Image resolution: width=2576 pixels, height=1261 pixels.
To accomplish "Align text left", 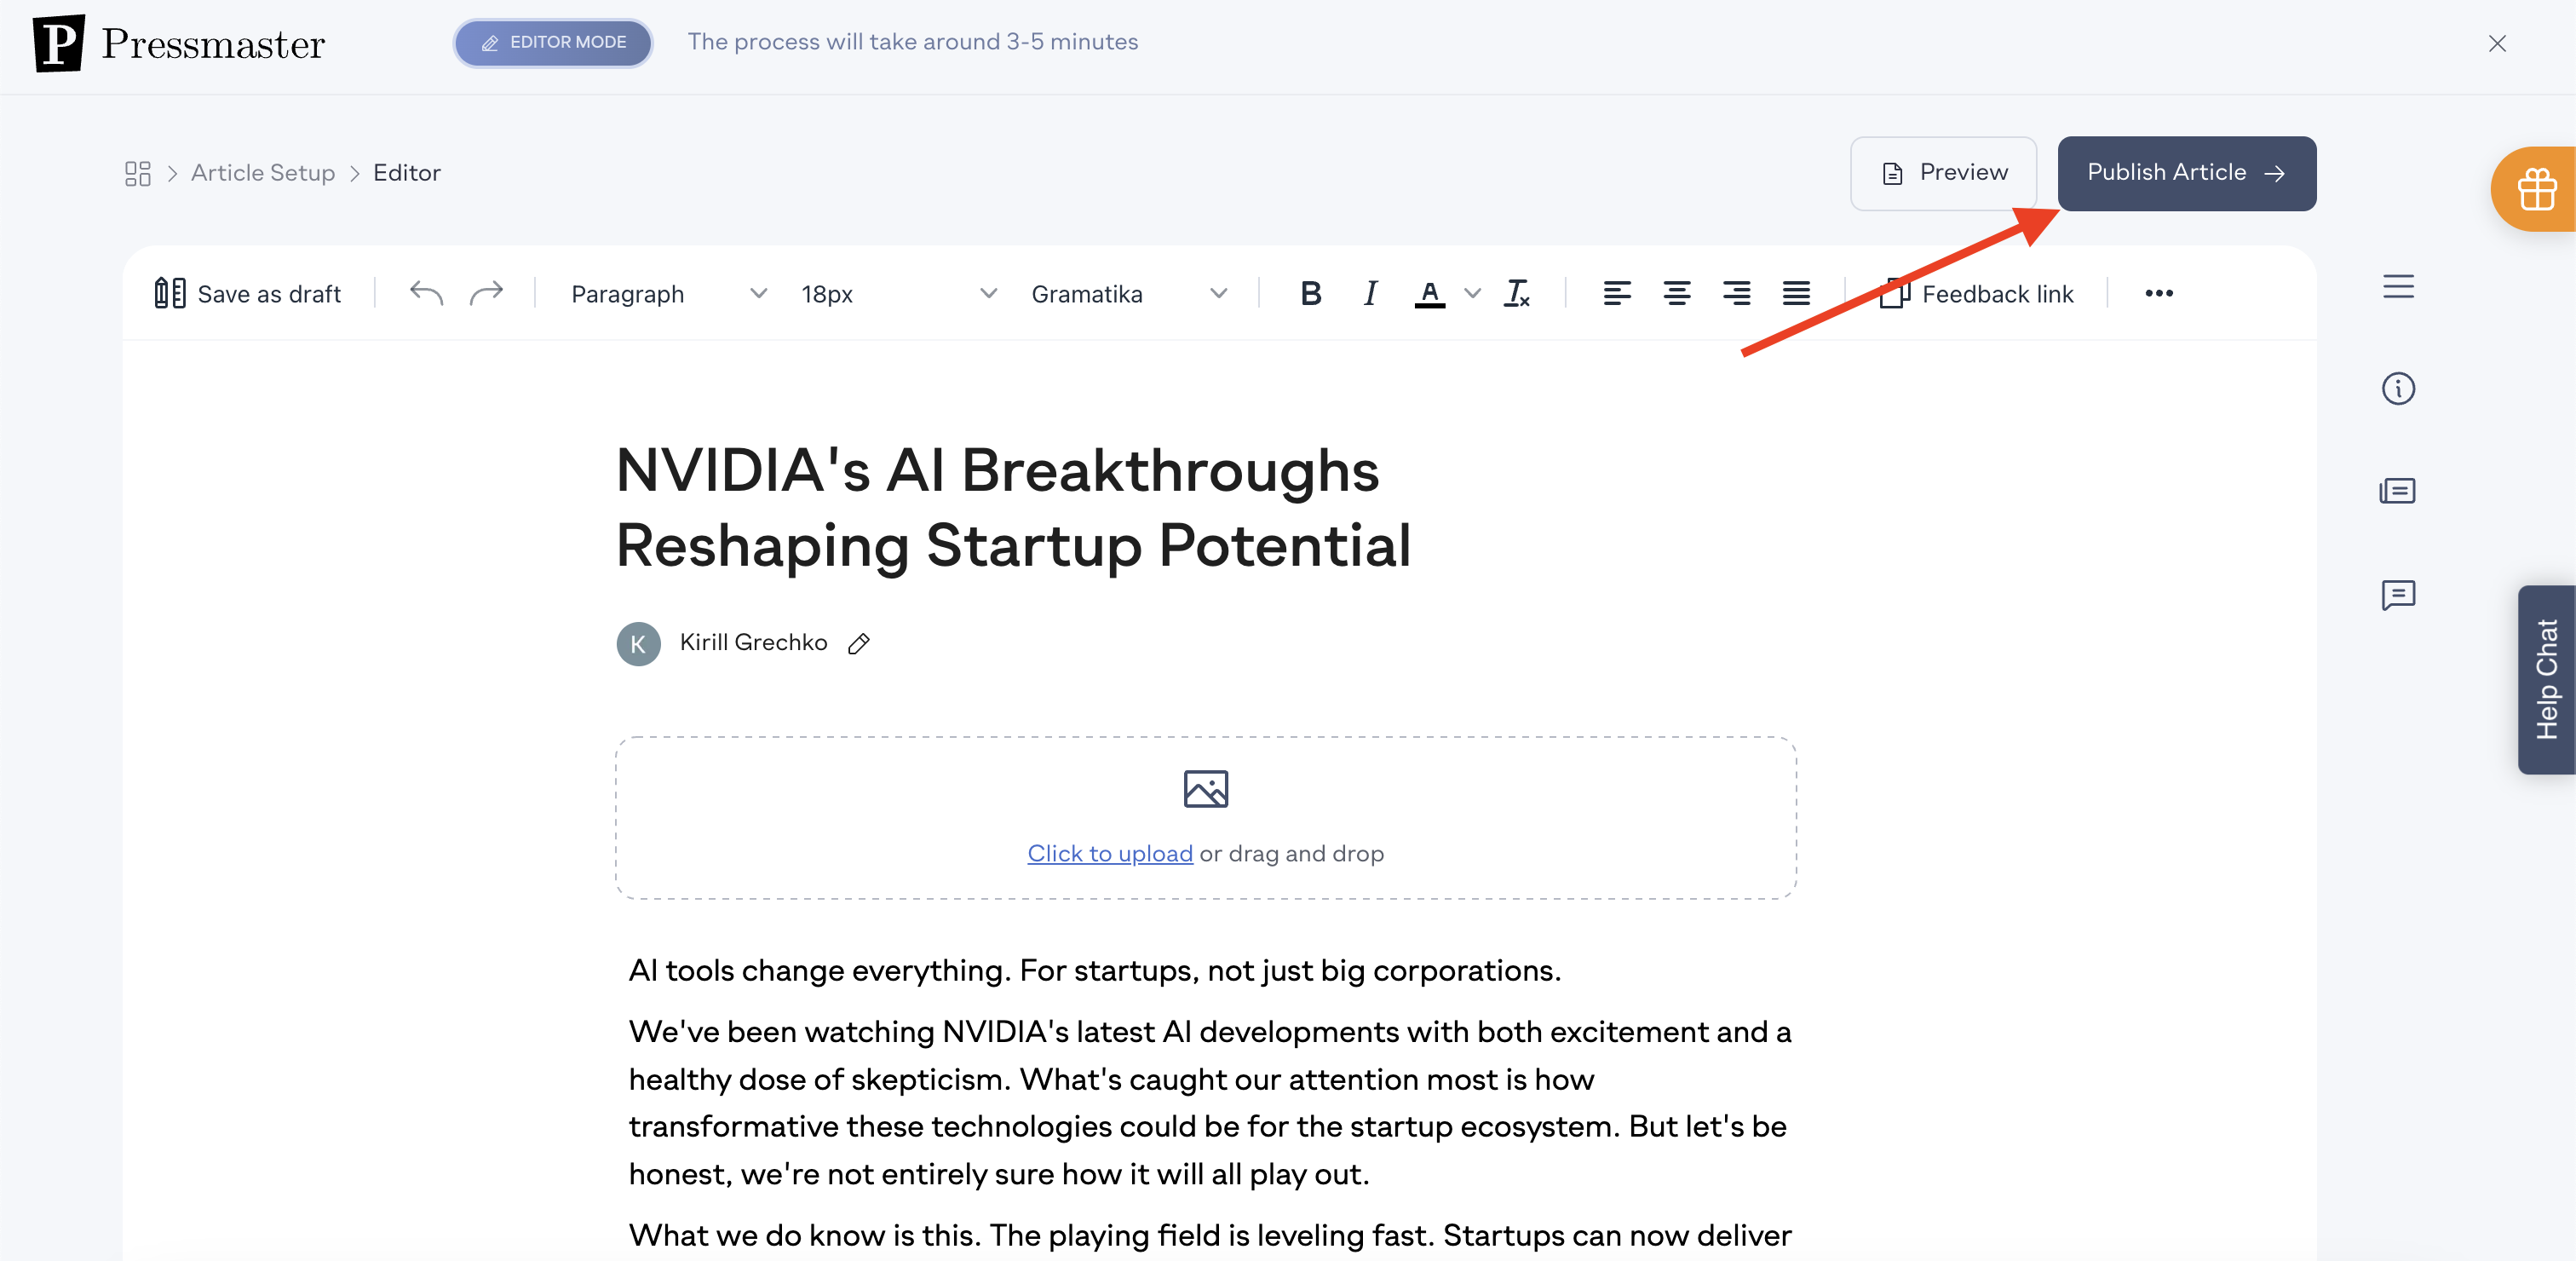I will click(1617, 293).
